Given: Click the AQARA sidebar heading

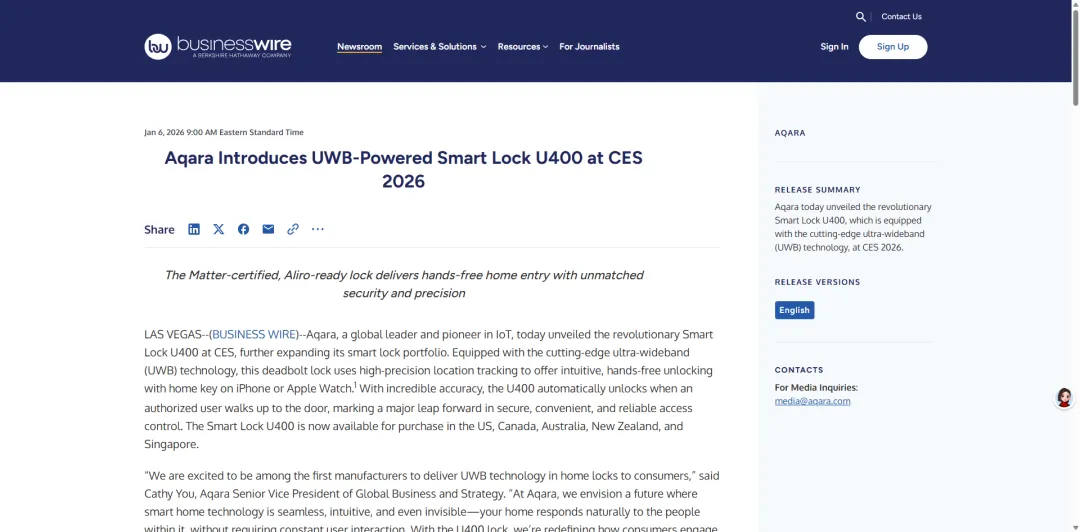Looking at the screenshot, I should coord(790,133).
